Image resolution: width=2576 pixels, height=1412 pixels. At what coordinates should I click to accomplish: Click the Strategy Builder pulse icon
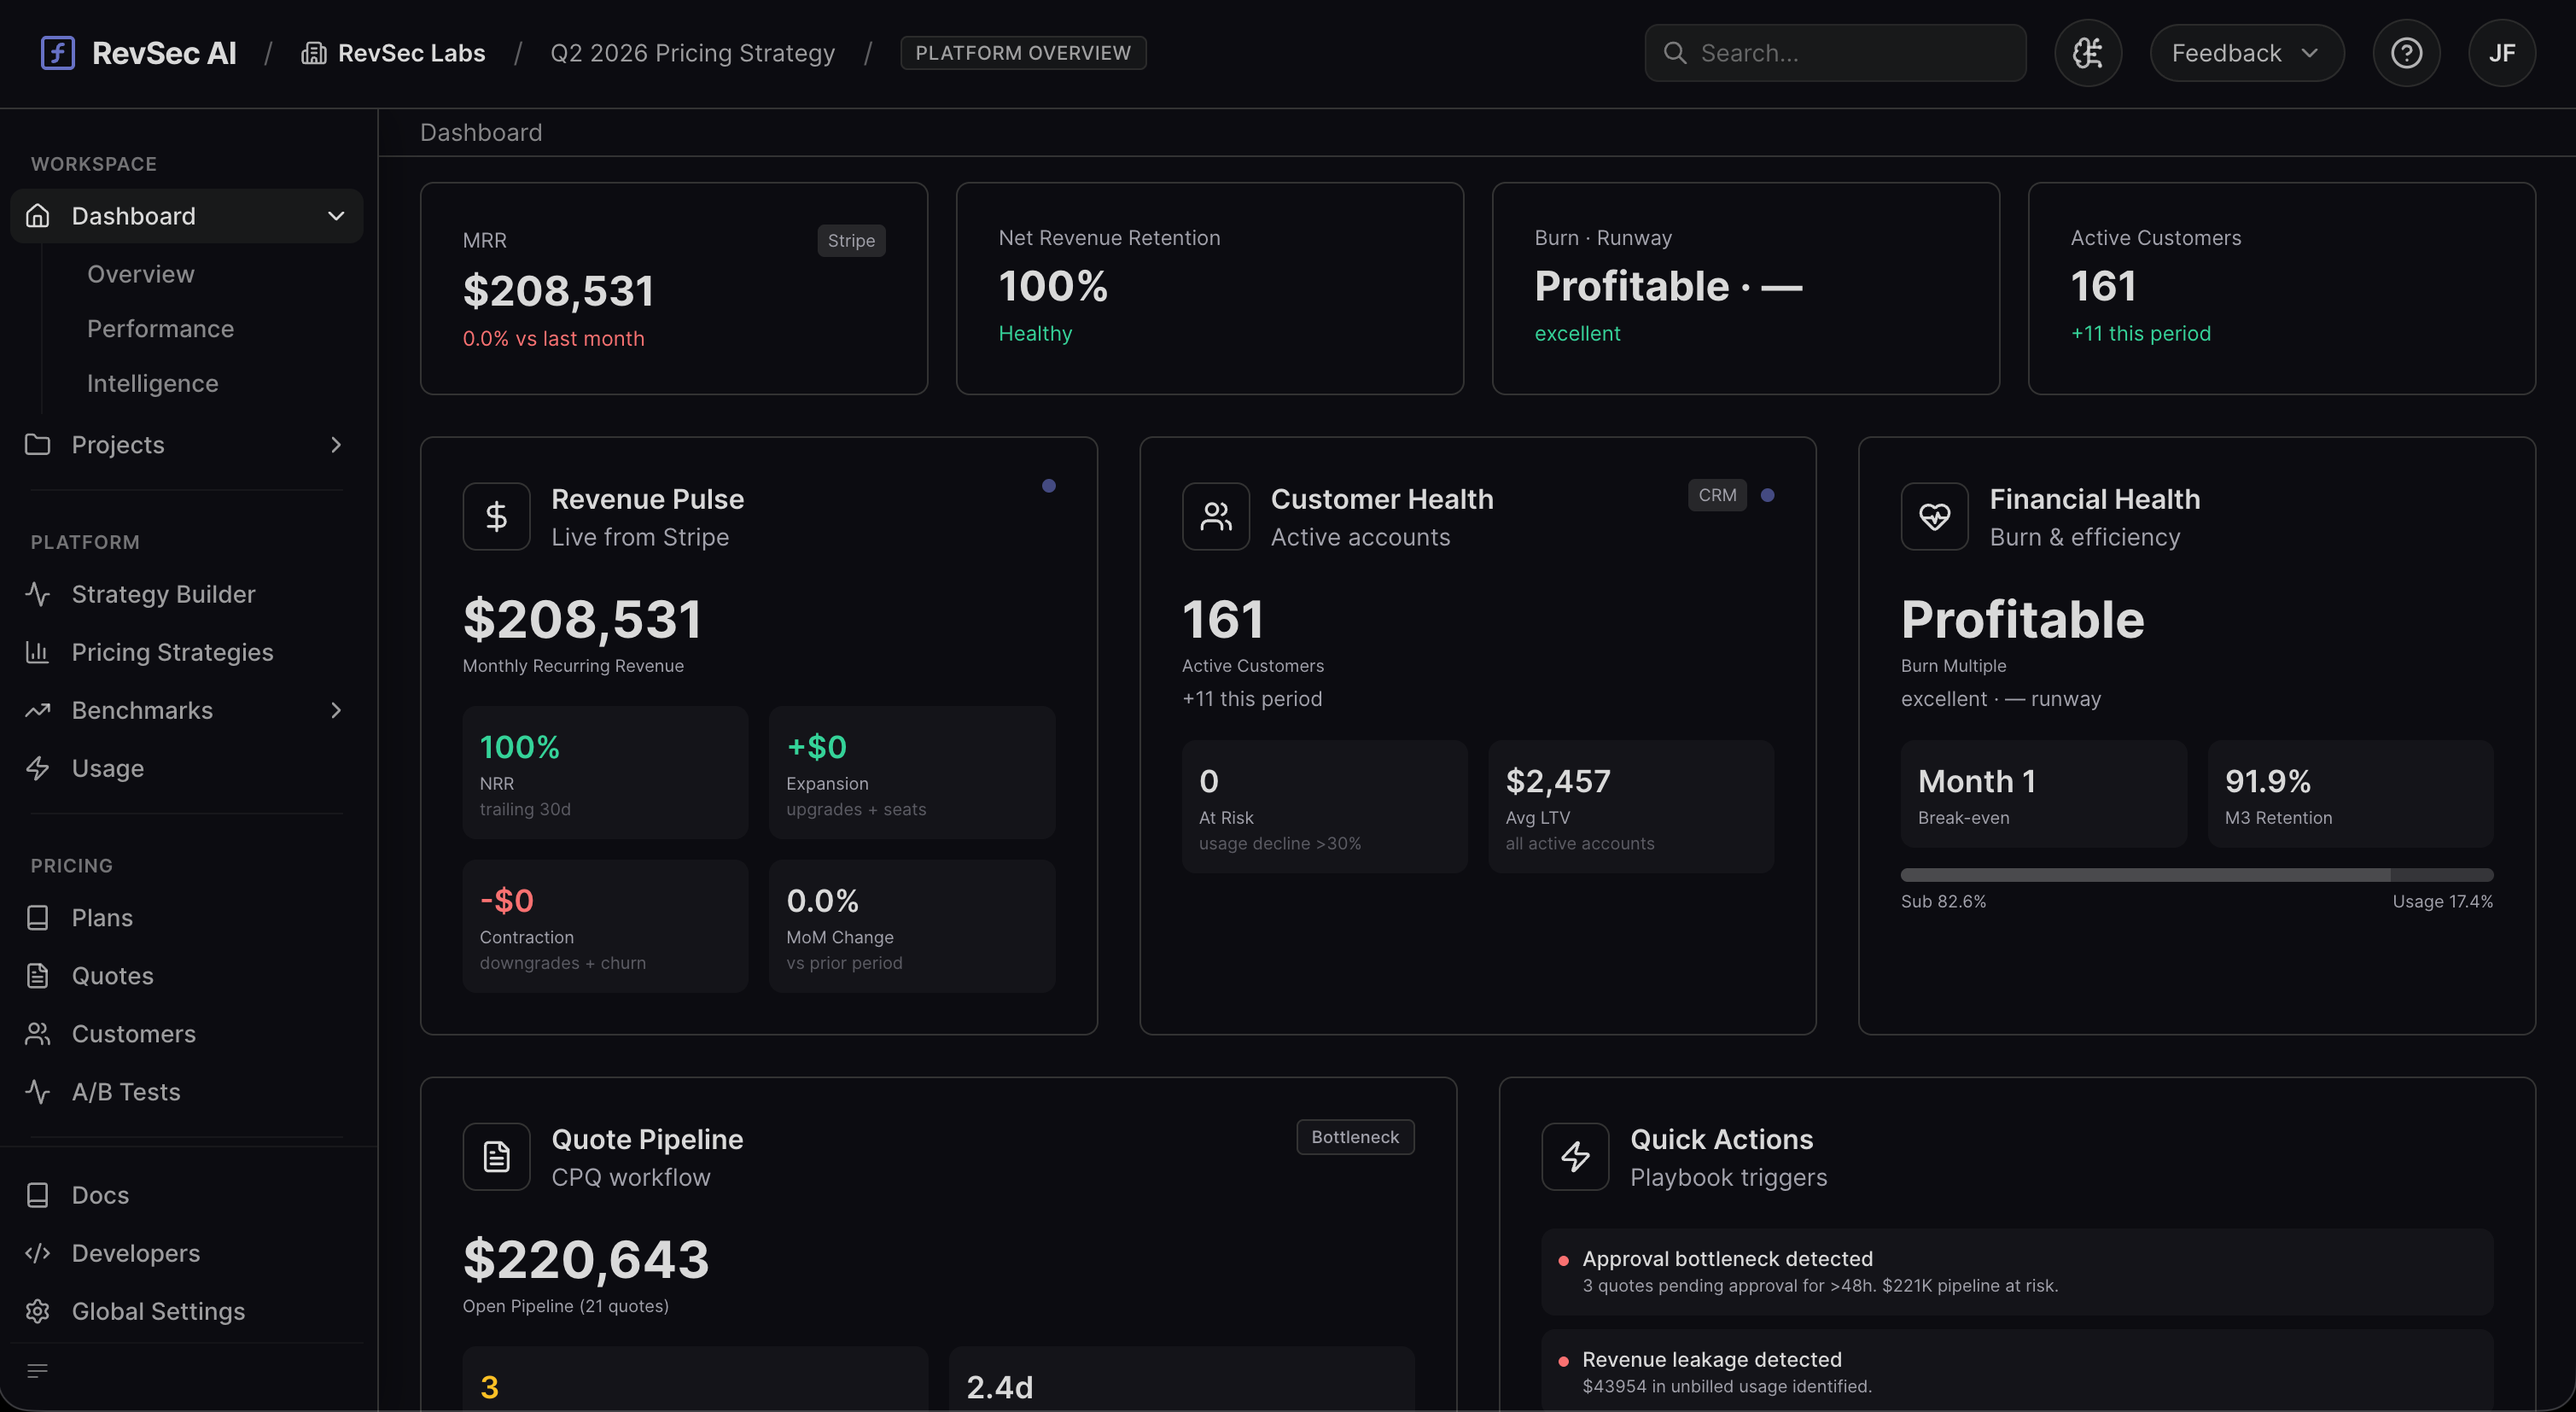(37, 594)
